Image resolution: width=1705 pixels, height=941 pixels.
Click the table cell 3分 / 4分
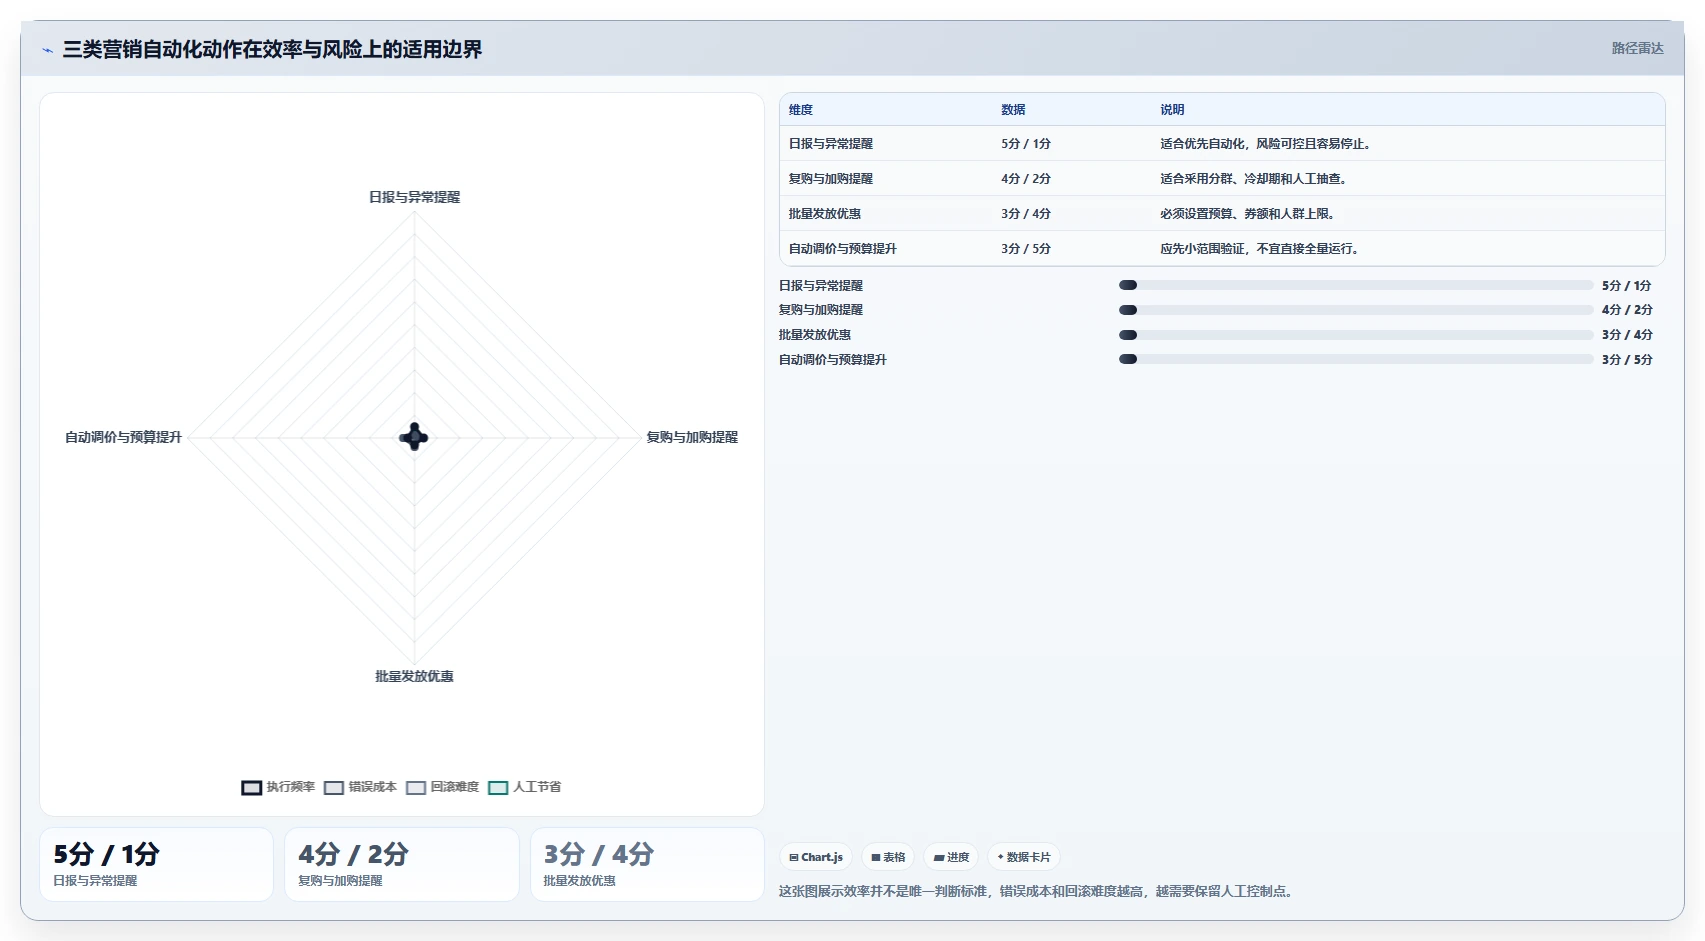tap(1026, 214)
